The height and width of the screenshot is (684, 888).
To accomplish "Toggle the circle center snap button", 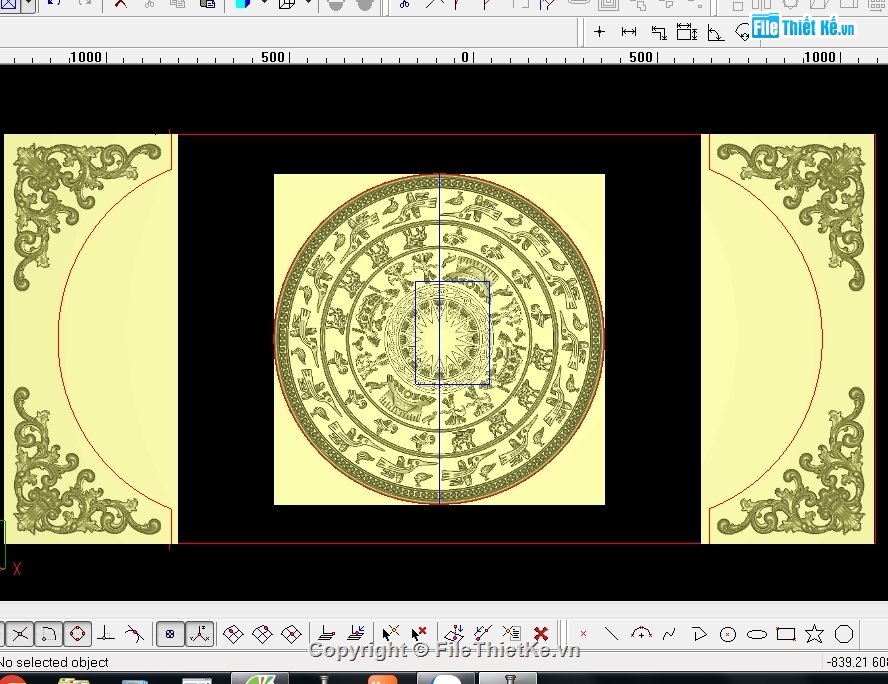I will tap(77, 634).
